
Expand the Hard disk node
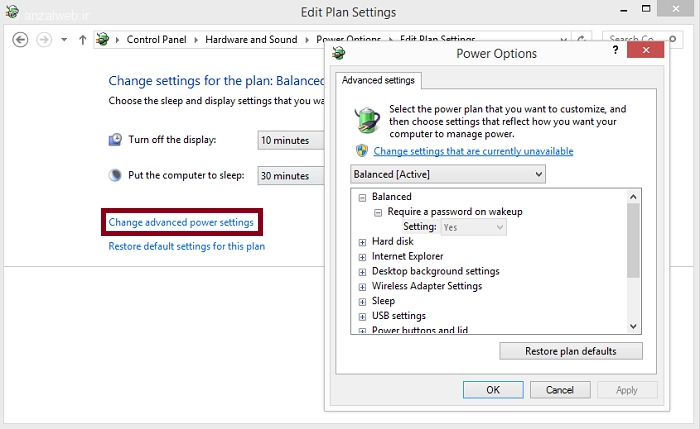pyautogui.click(x=362, y=242)
